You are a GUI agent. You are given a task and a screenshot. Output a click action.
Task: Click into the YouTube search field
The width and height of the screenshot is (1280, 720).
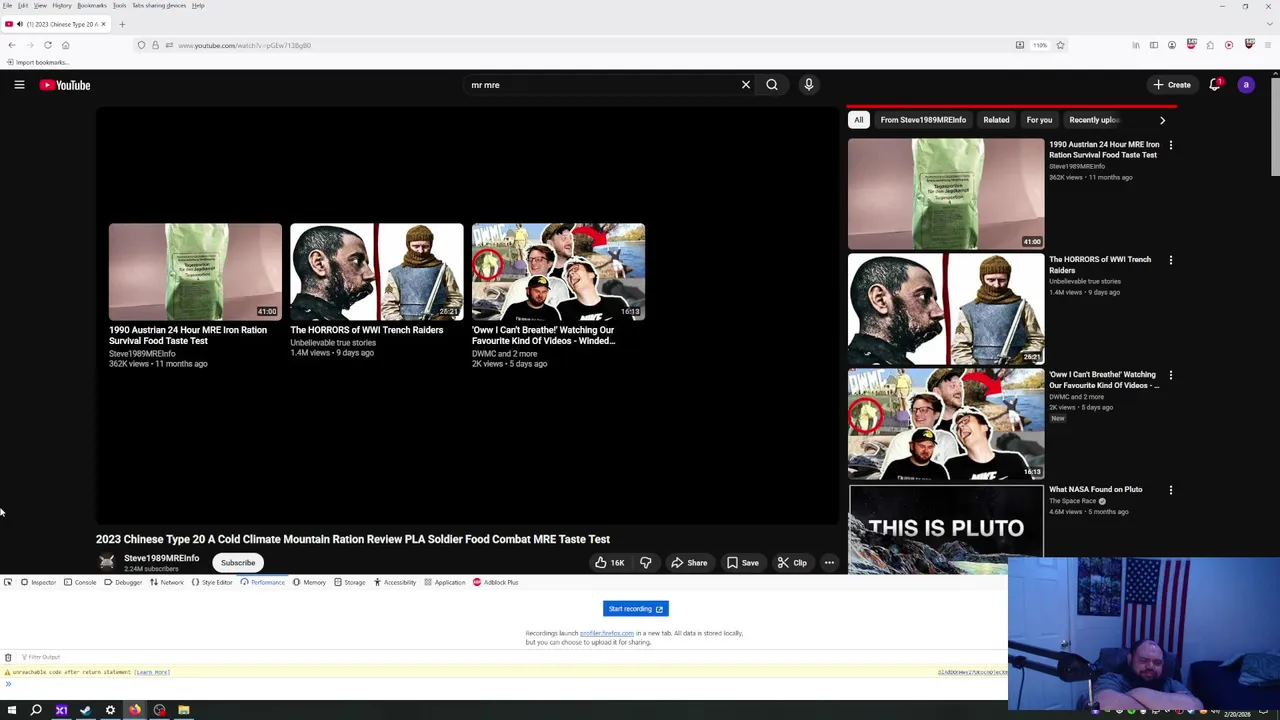click(x=600, y=85)
